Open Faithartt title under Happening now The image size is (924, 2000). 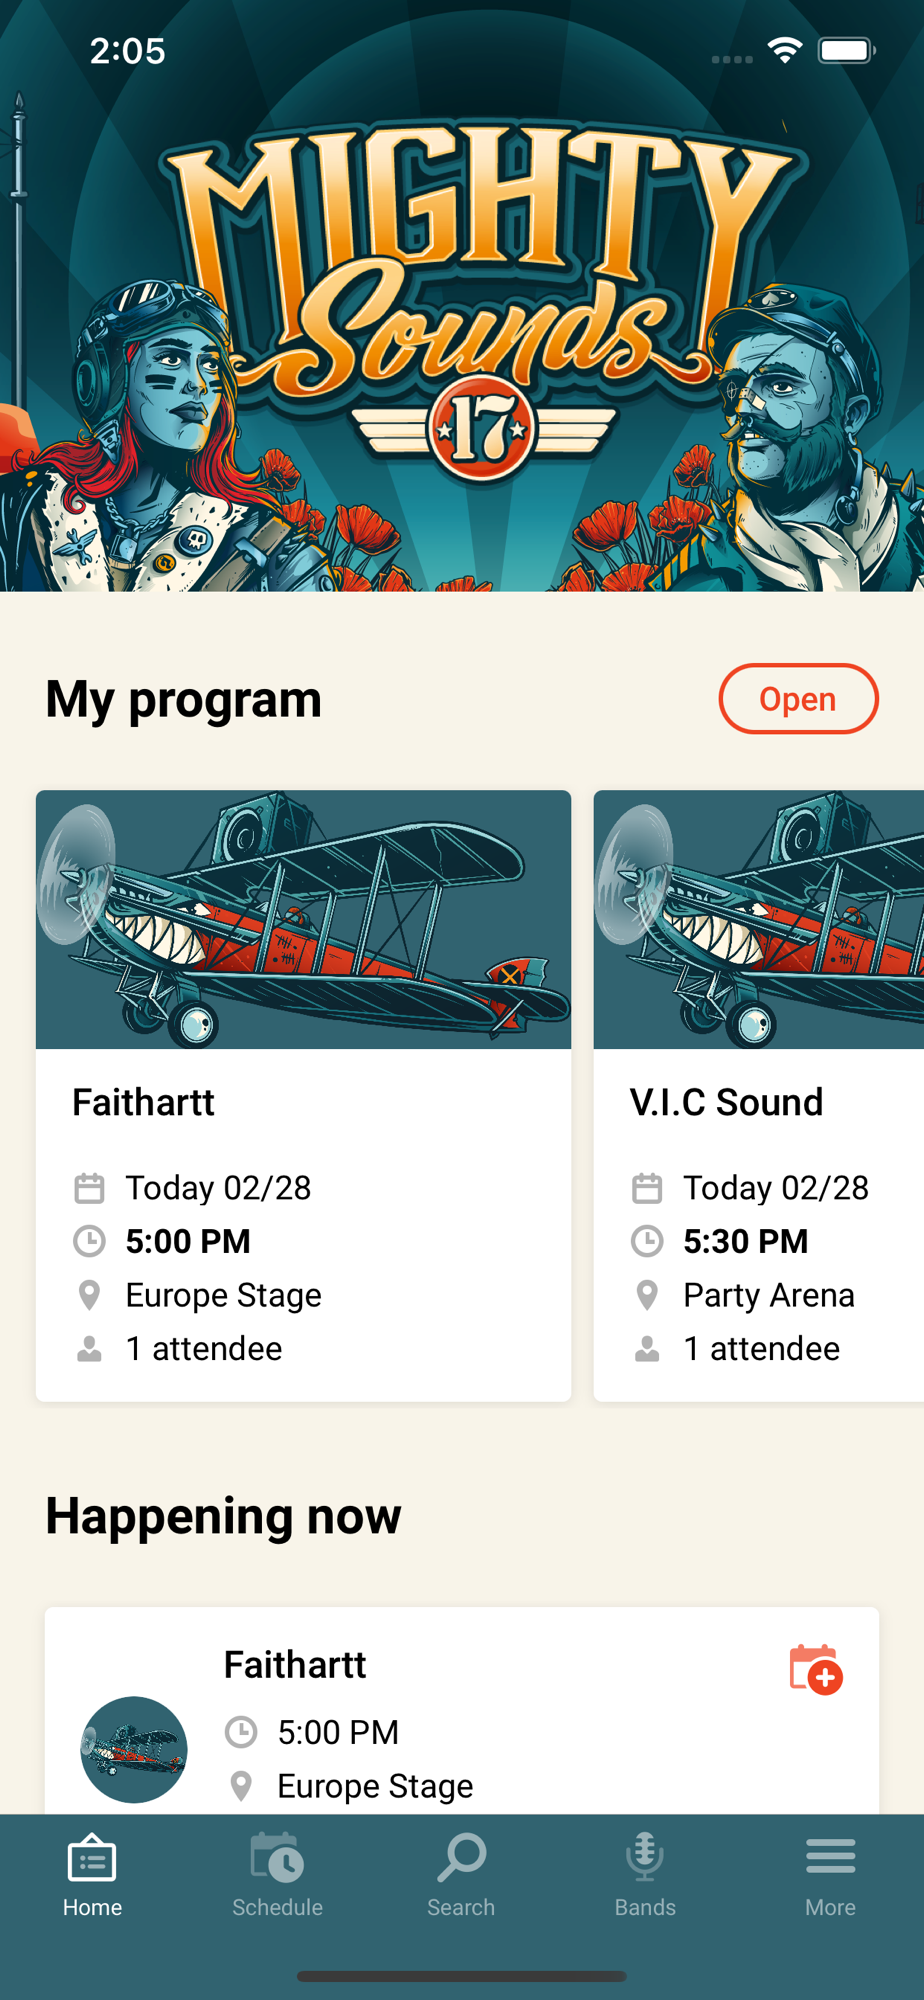[x=294, y=1665]
